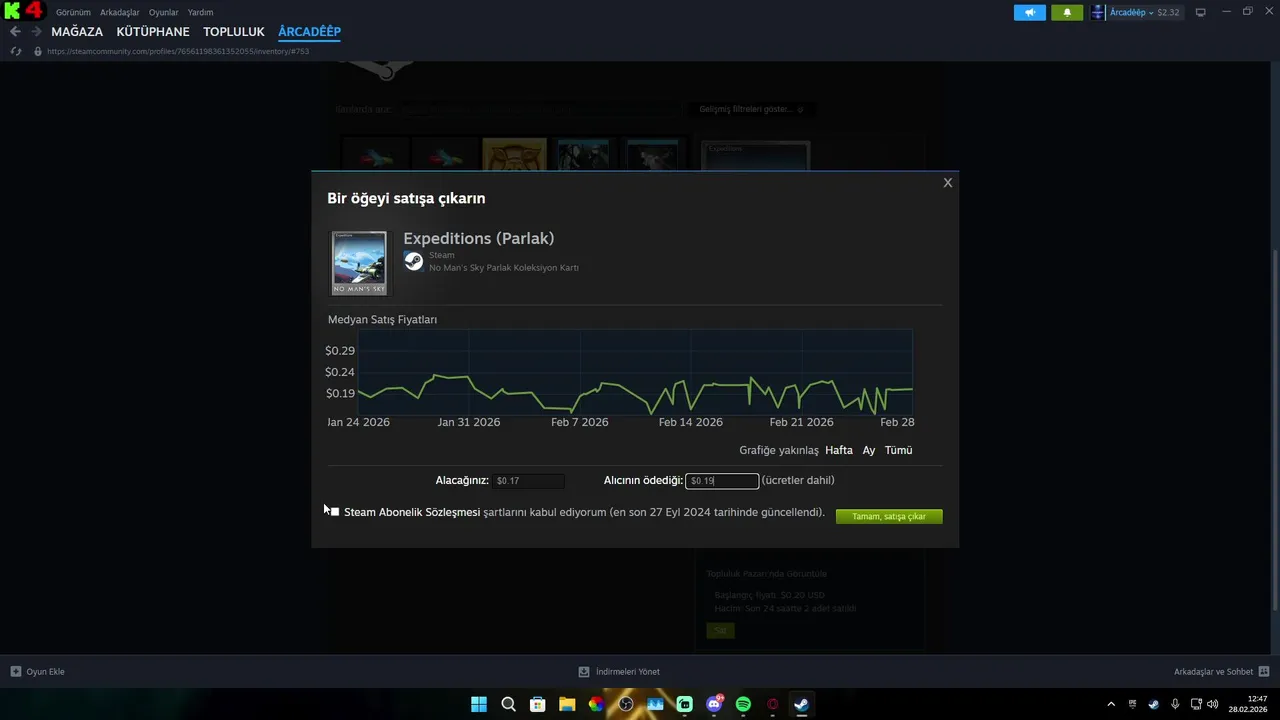Enter Big Picture mode via monitor icon

tap(1201, 12)
